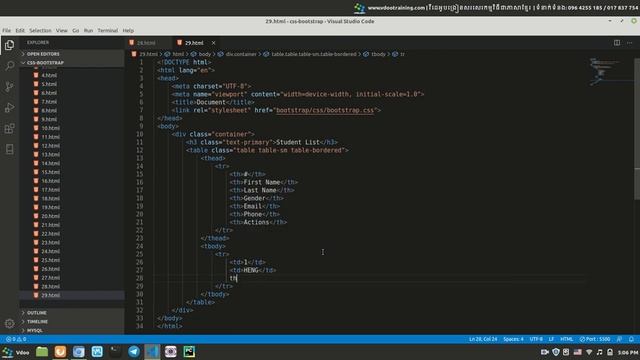The width and height of the screenshot is (640, 360).
Task: Open 20.html in the explorer
Action: pos(50,216)
